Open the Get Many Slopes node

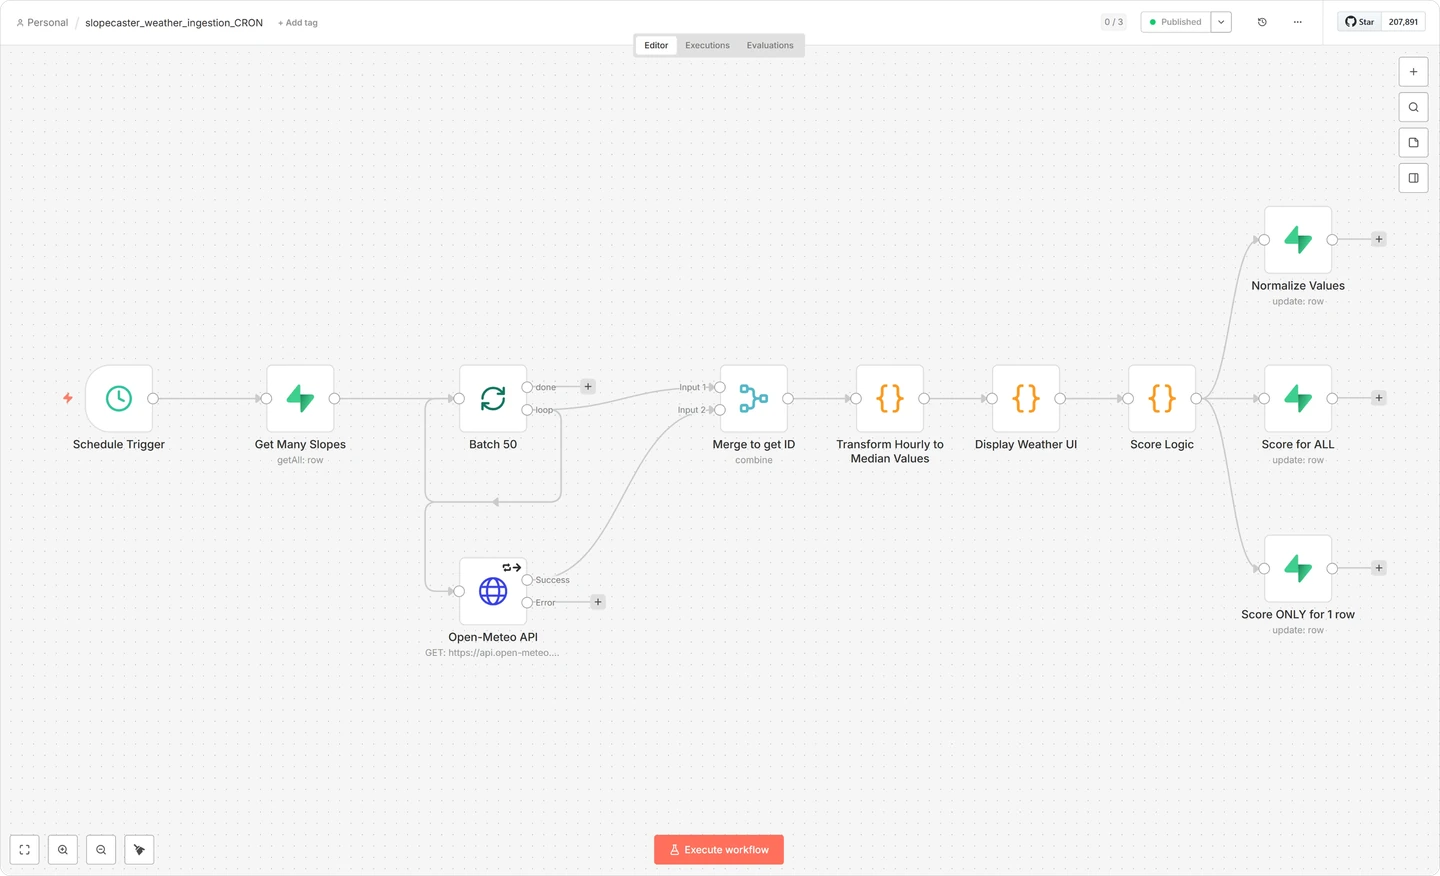pos(300,398)
